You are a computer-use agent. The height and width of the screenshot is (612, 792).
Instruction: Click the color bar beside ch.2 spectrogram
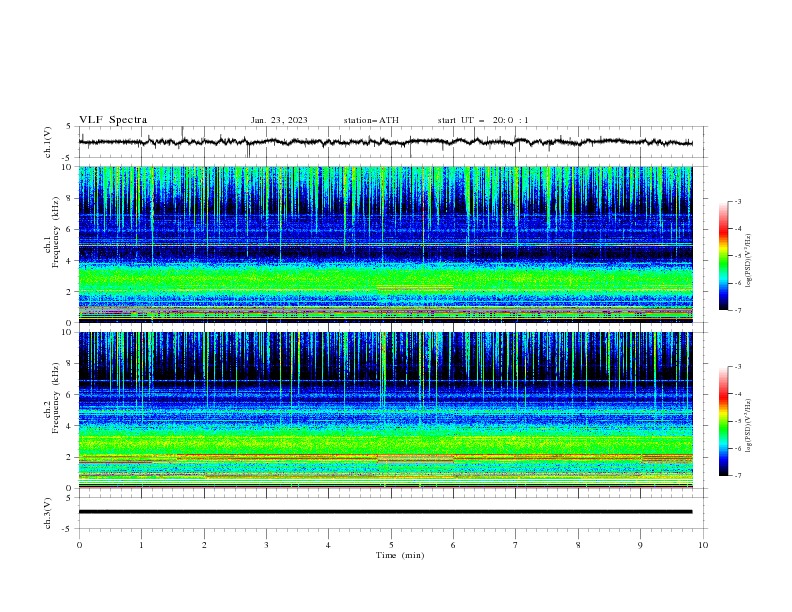click(723, 421)
